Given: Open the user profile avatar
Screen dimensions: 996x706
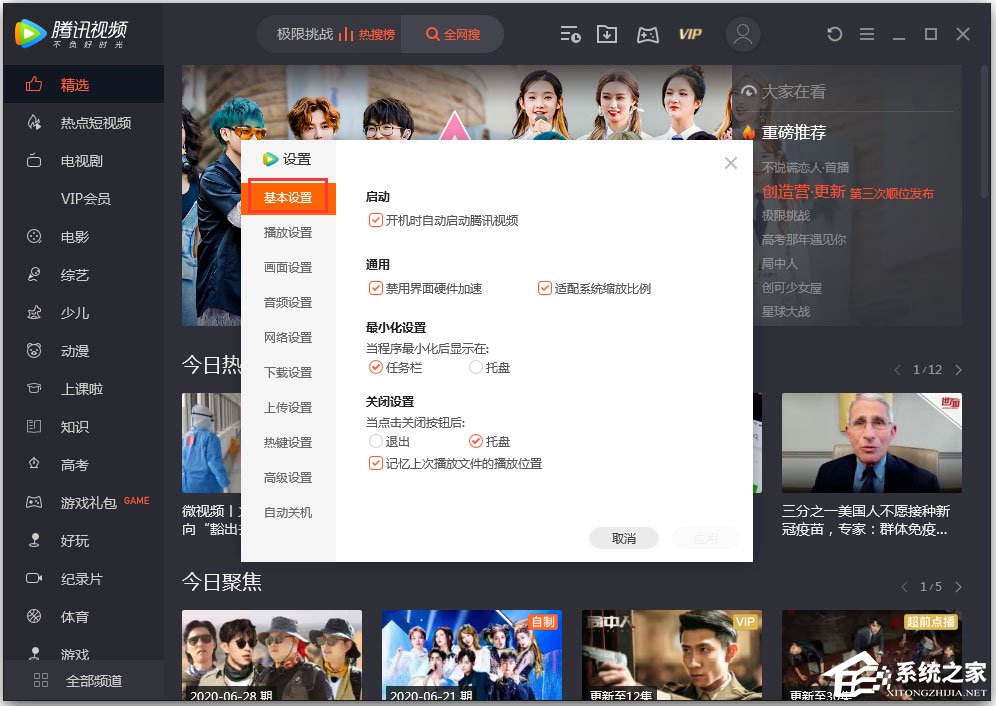Looking at the screenshot, I should click(x=743, y=33).
